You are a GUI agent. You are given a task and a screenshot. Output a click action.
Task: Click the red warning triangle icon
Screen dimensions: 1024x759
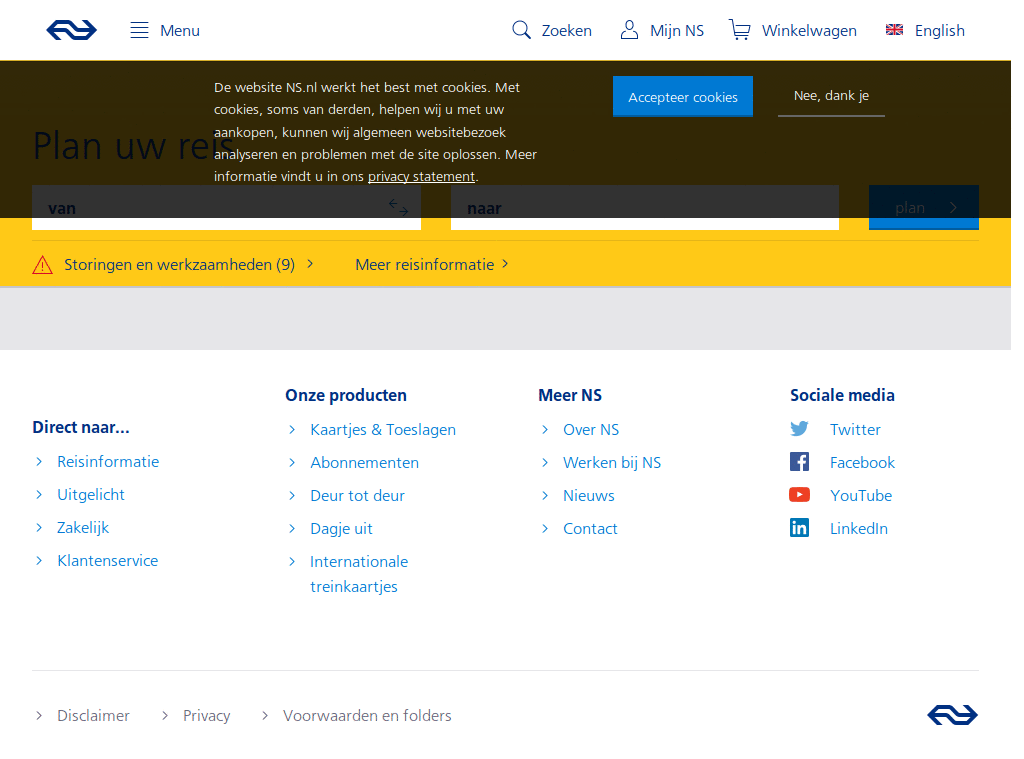(x=42, y=265)
